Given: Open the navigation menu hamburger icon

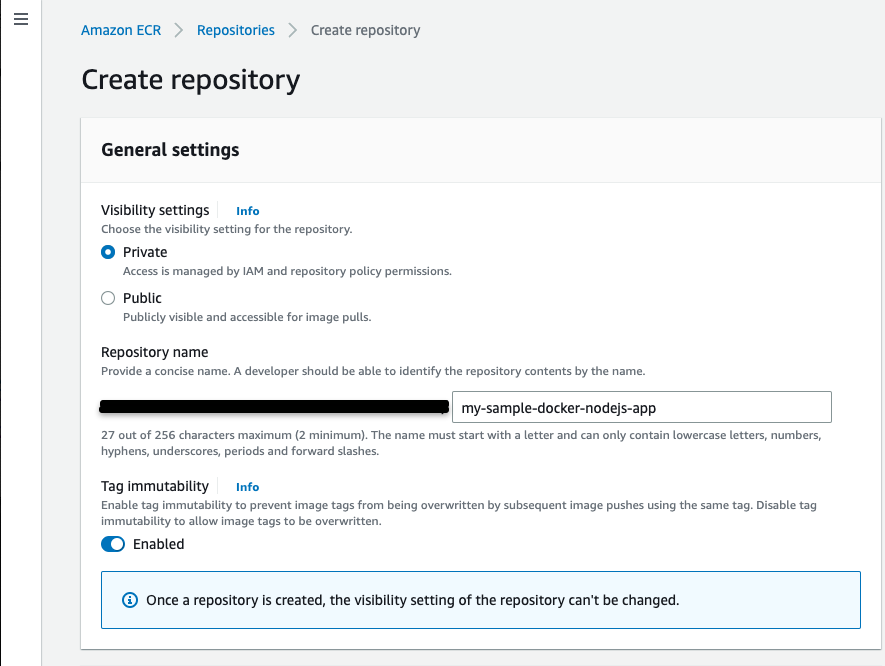Looking at the screenshot, I should [x=21, y=20].
